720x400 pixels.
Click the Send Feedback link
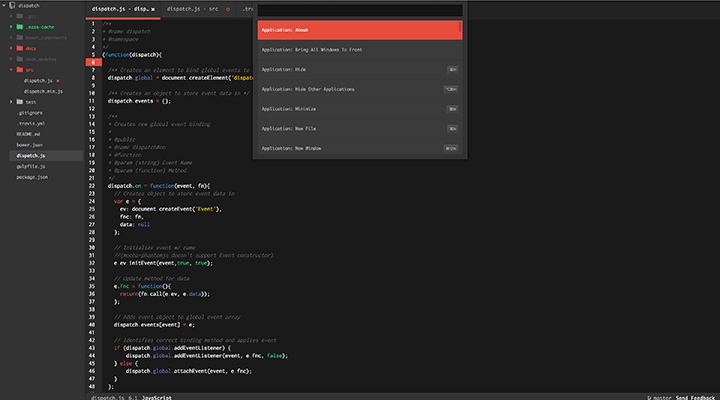point(695,398)
